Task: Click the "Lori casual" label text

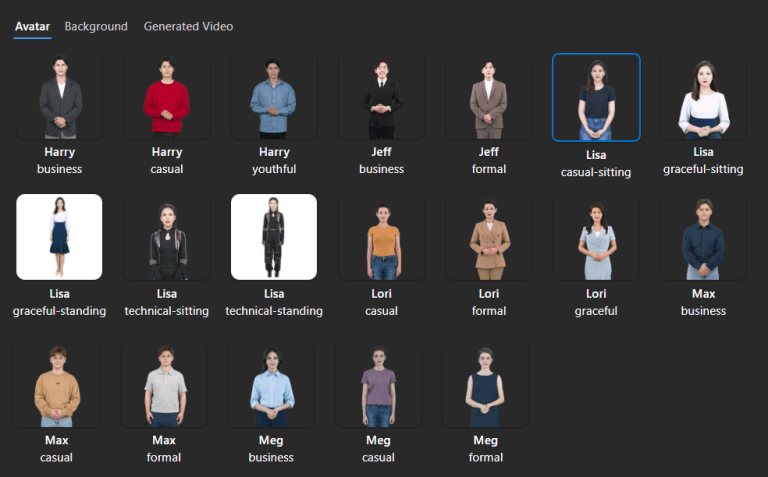Action: pyautogui.click(x=381, y=302)
